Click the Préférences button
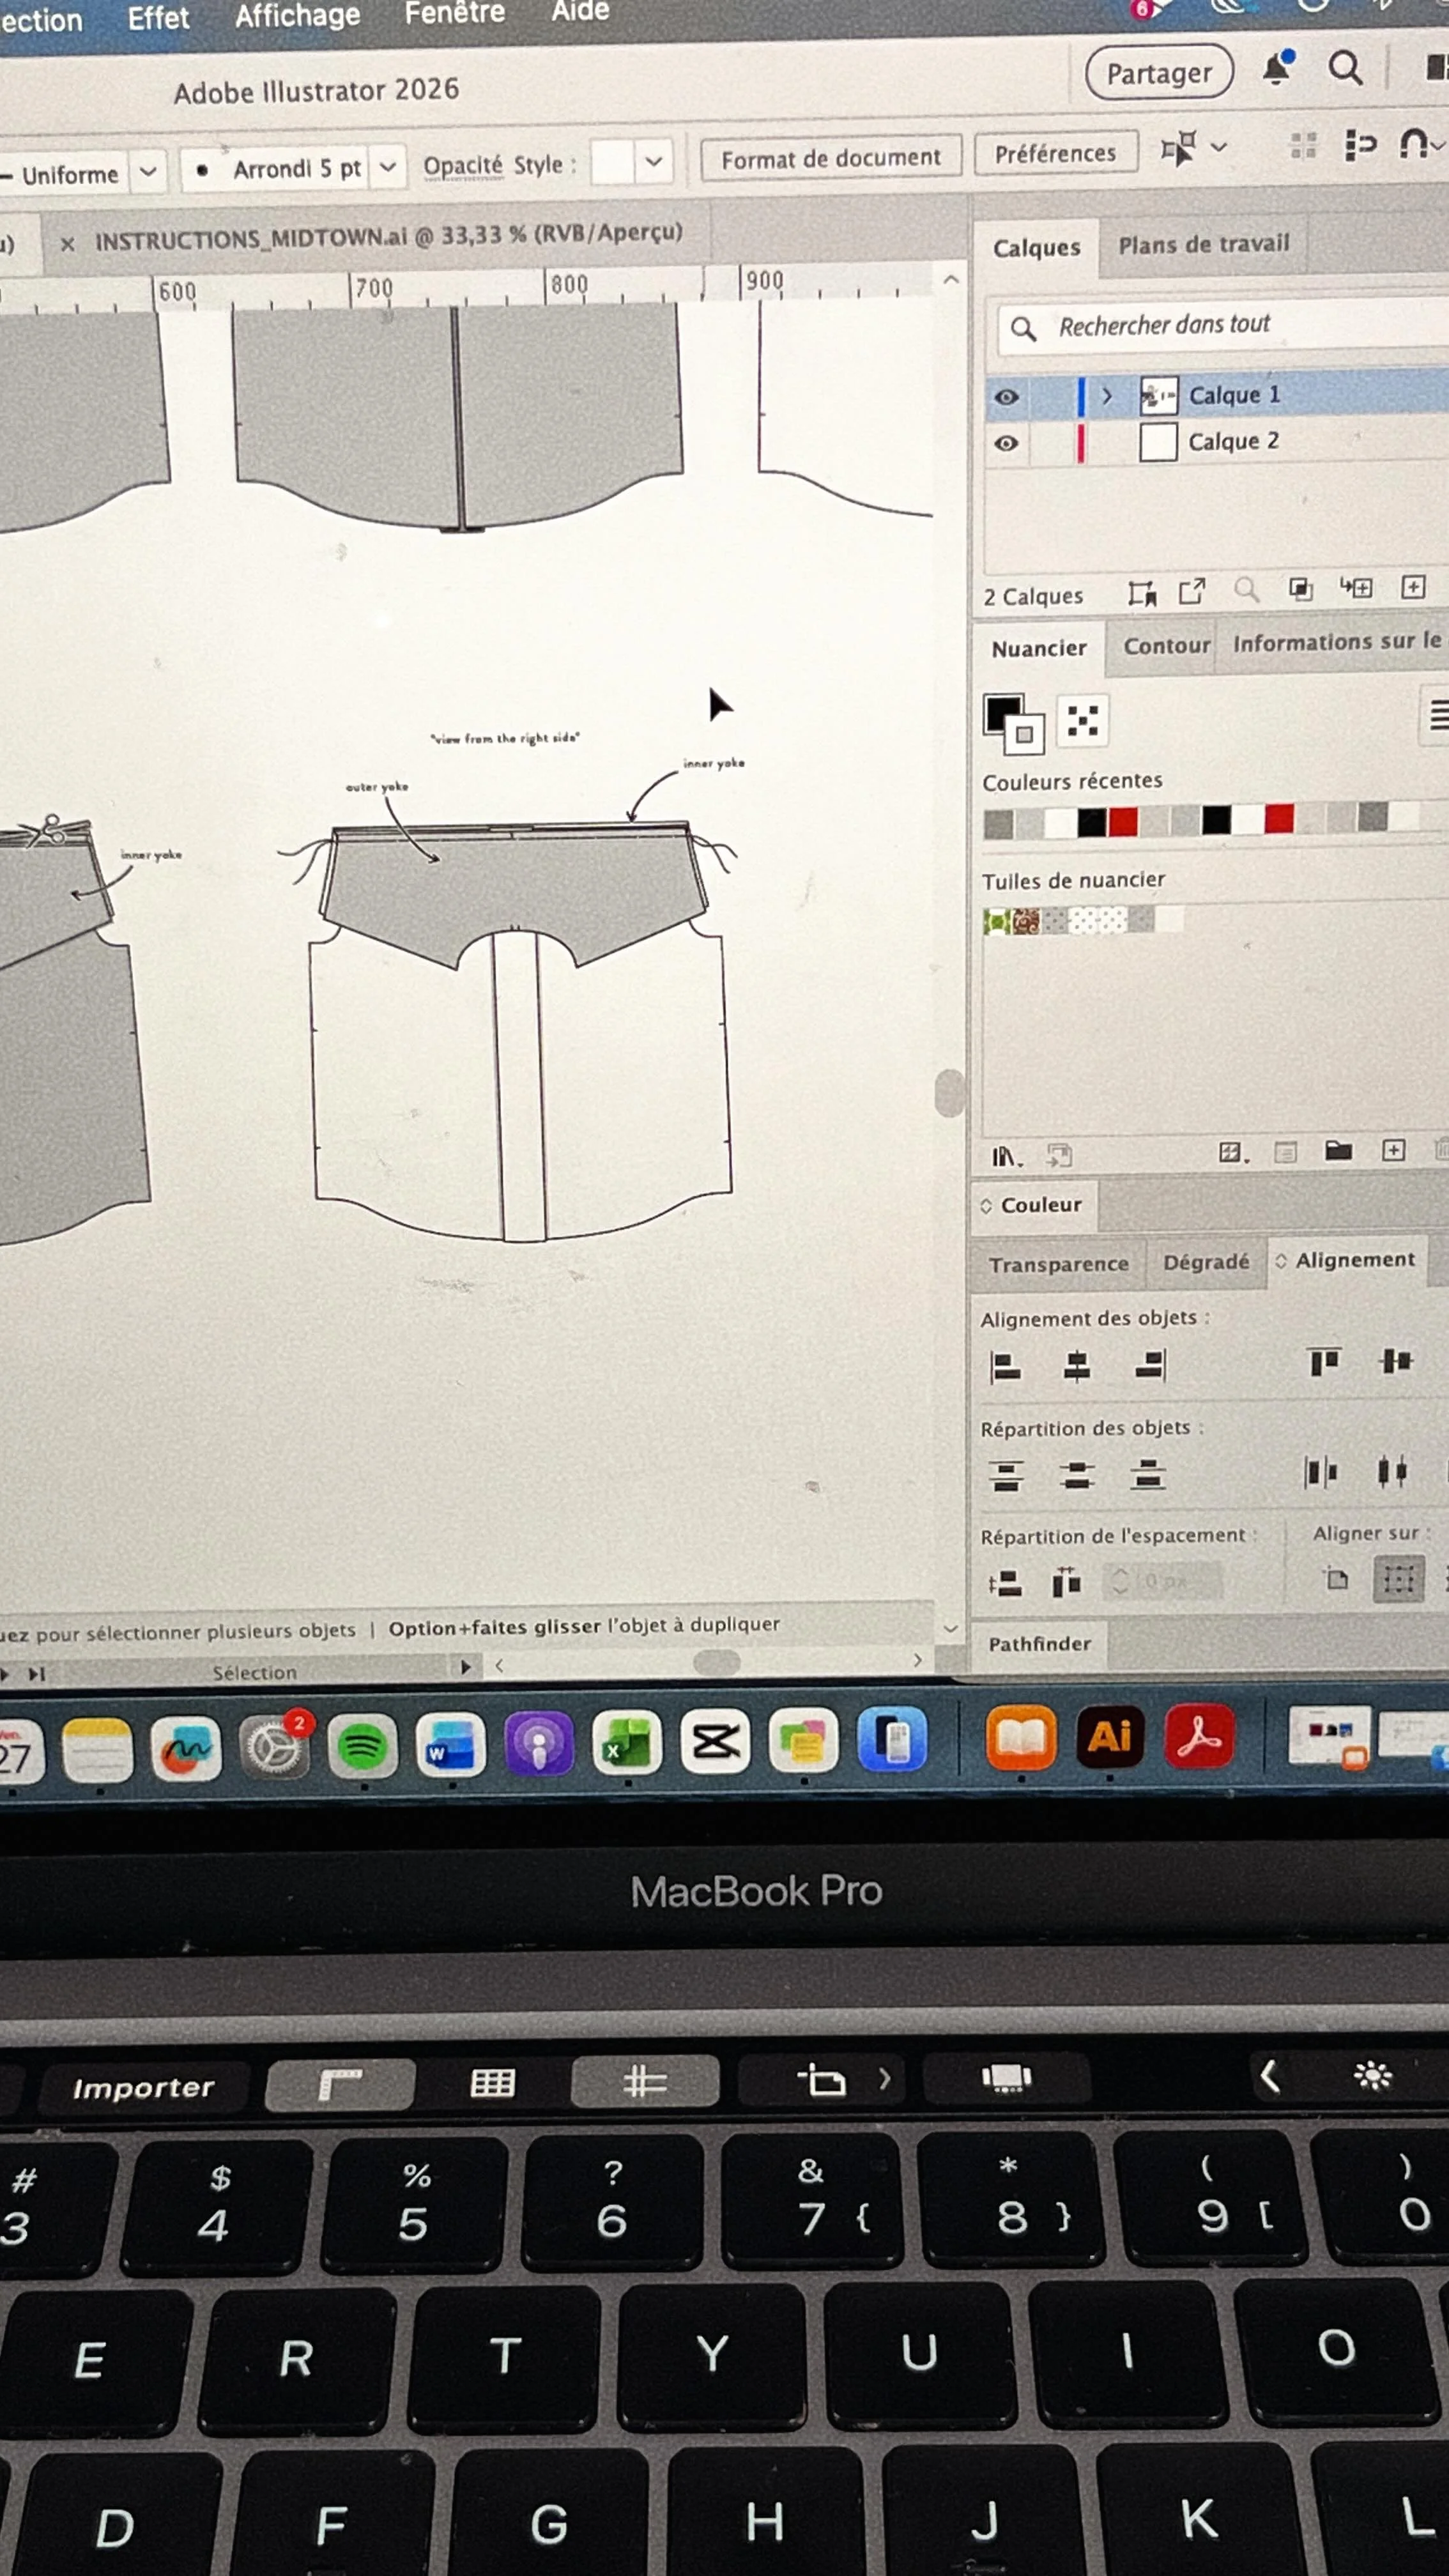This screenshot has height=2576, width=1449. [1055, 154]
